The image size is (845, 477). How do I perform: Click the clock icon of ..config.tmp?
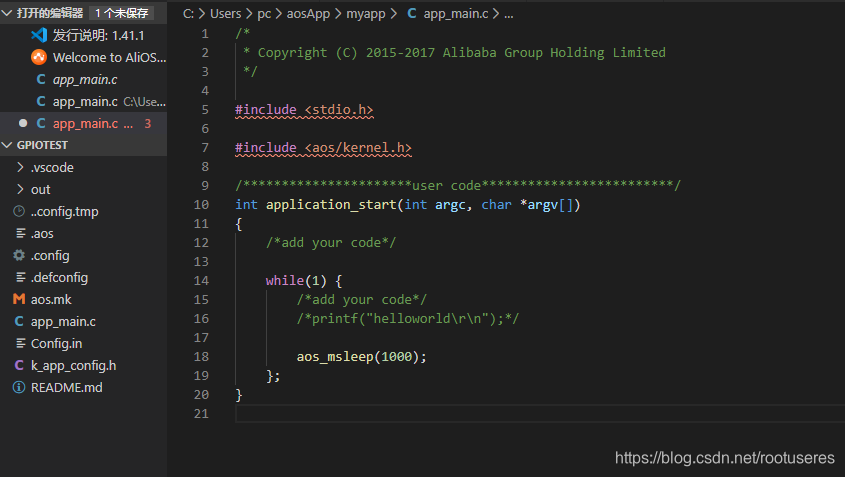pyautogui.click(x=19, y=211)
